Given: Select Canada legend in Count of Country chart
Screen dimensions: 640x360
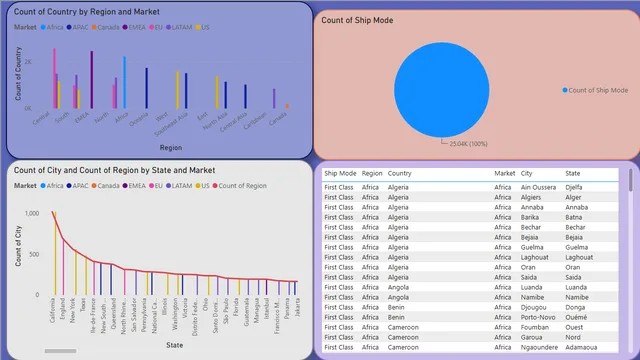Looking at the screenshot, I should (105, 27).
